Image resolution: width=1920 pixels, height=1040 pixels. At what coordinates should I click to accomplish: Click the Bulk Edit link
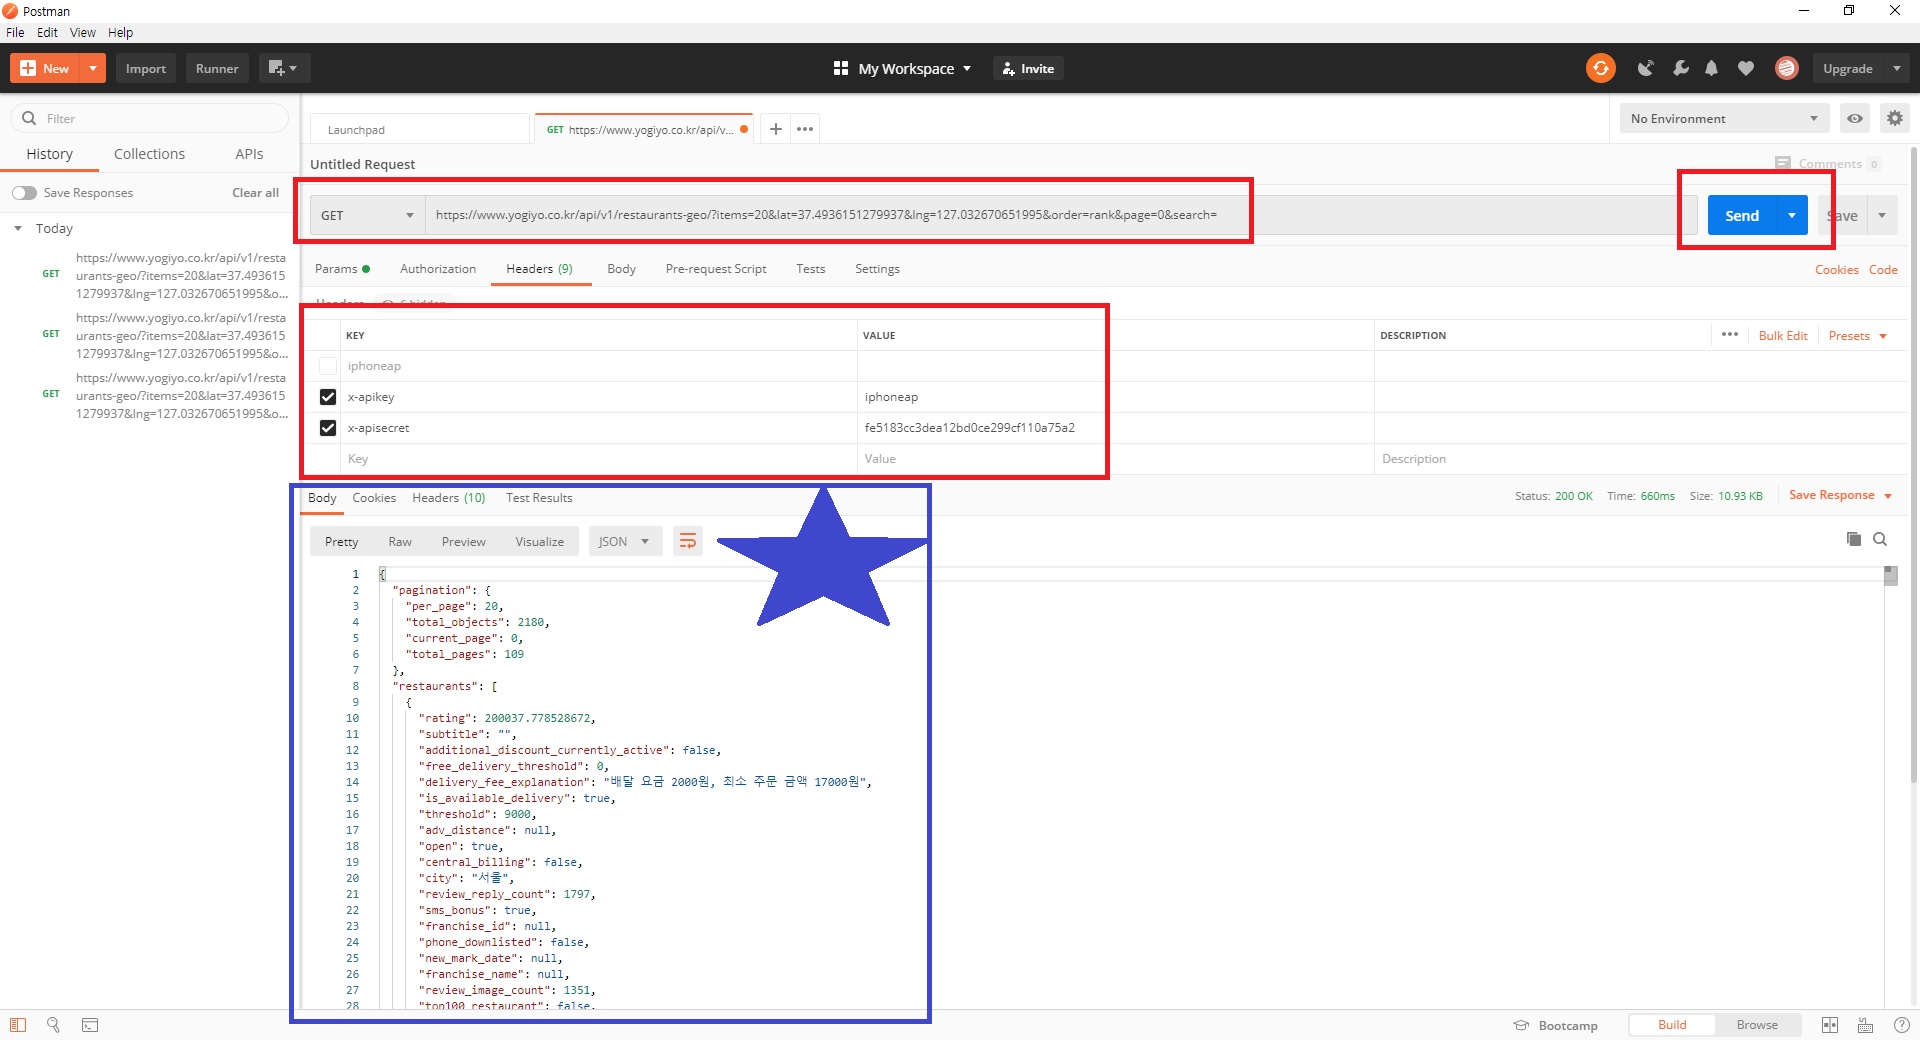coord(1783,336)
